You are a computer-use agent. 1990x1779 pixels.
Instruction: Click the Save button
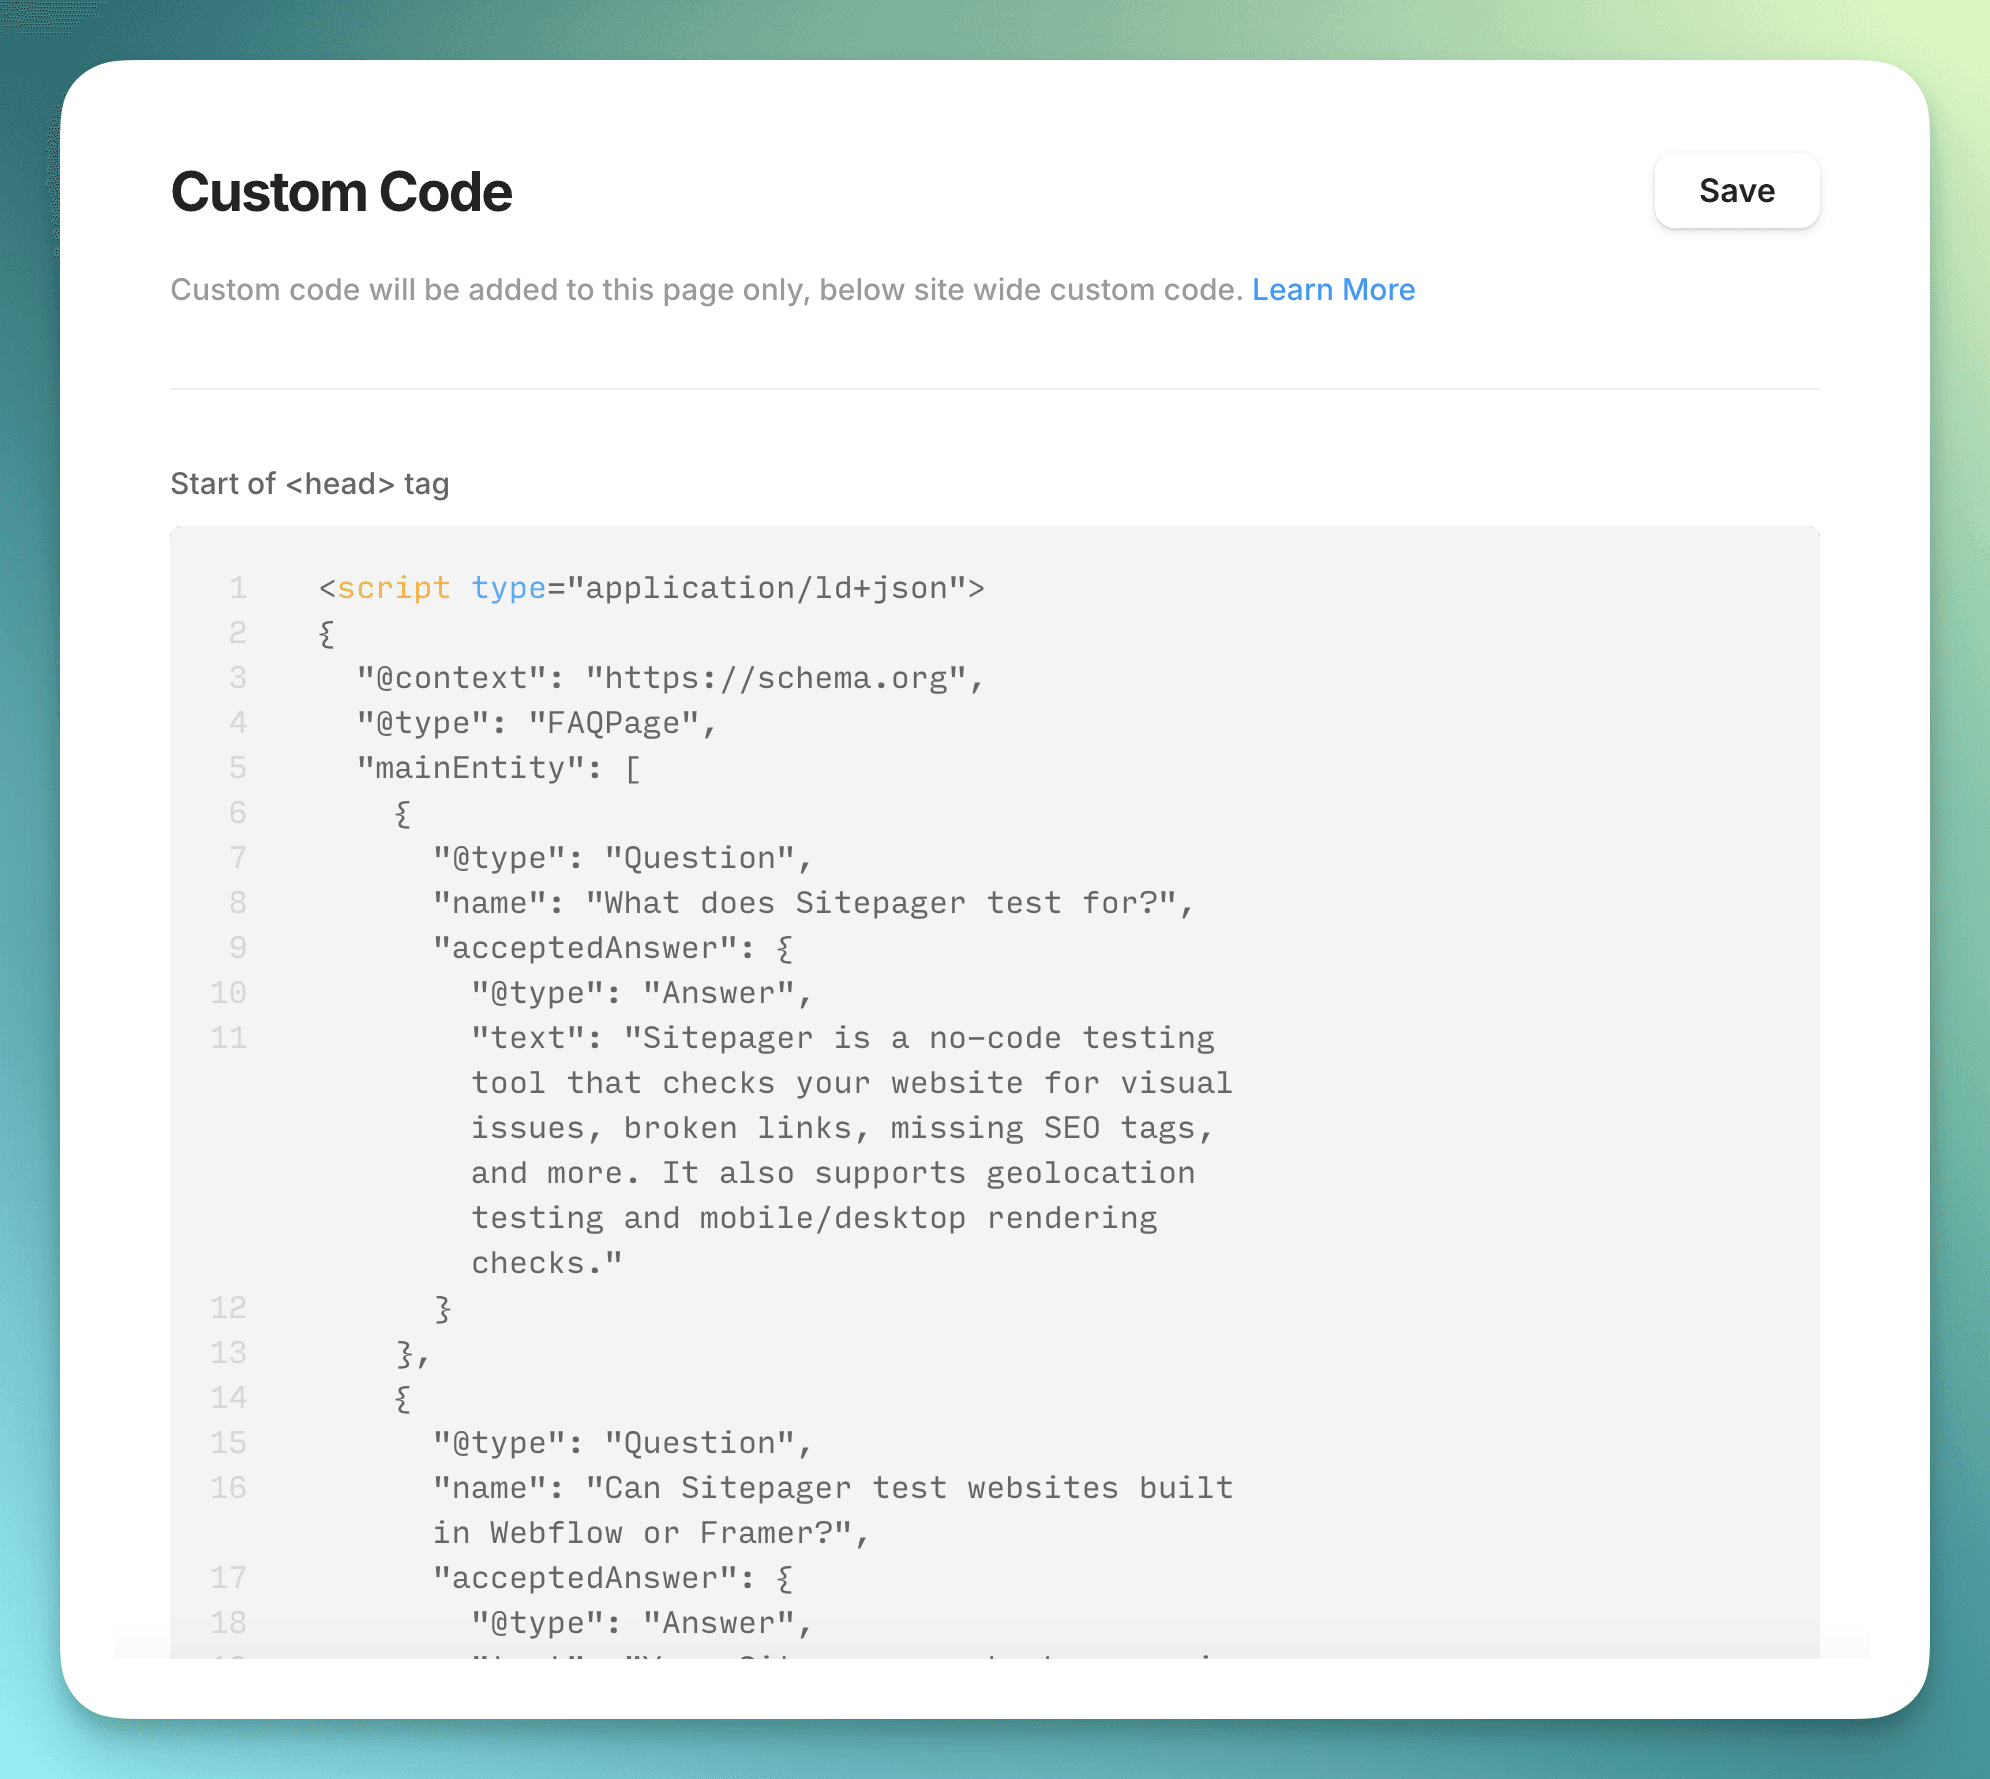coord(1736,191)
